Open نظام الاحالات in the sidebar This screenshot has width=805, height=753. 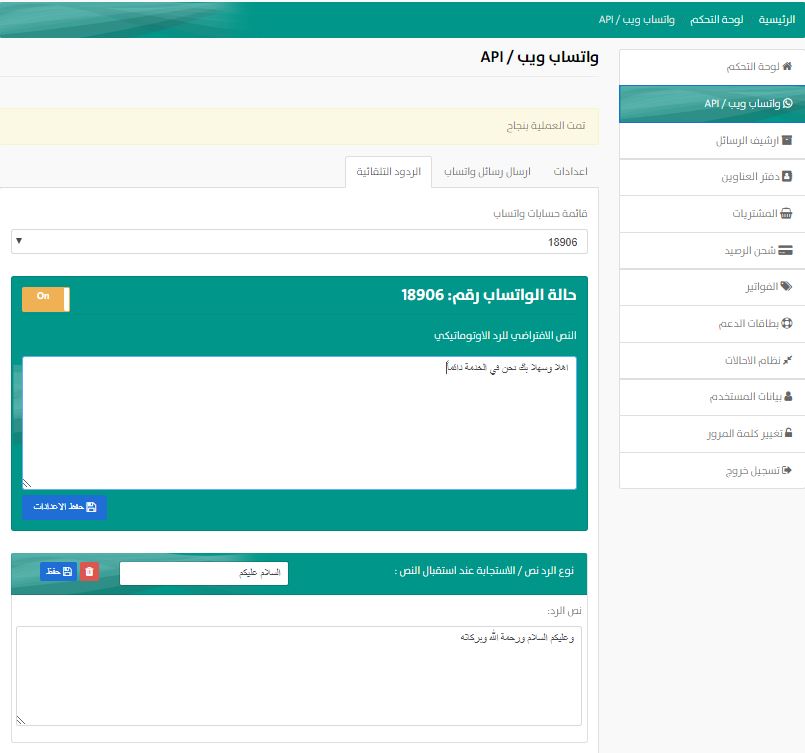click(x=712, y=360)
